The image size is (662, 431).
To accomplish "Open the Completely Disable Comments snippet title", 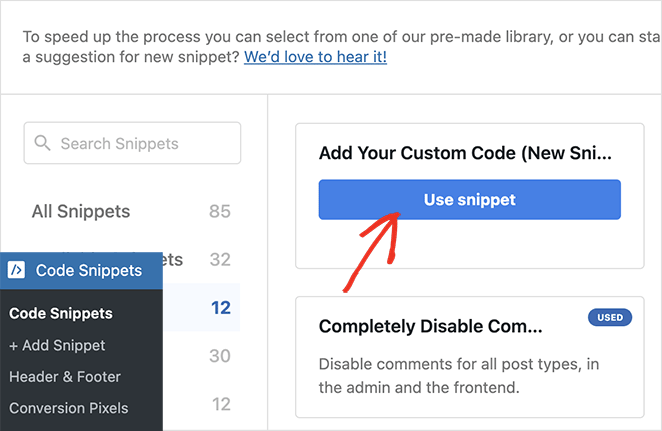I will [430, 326].
